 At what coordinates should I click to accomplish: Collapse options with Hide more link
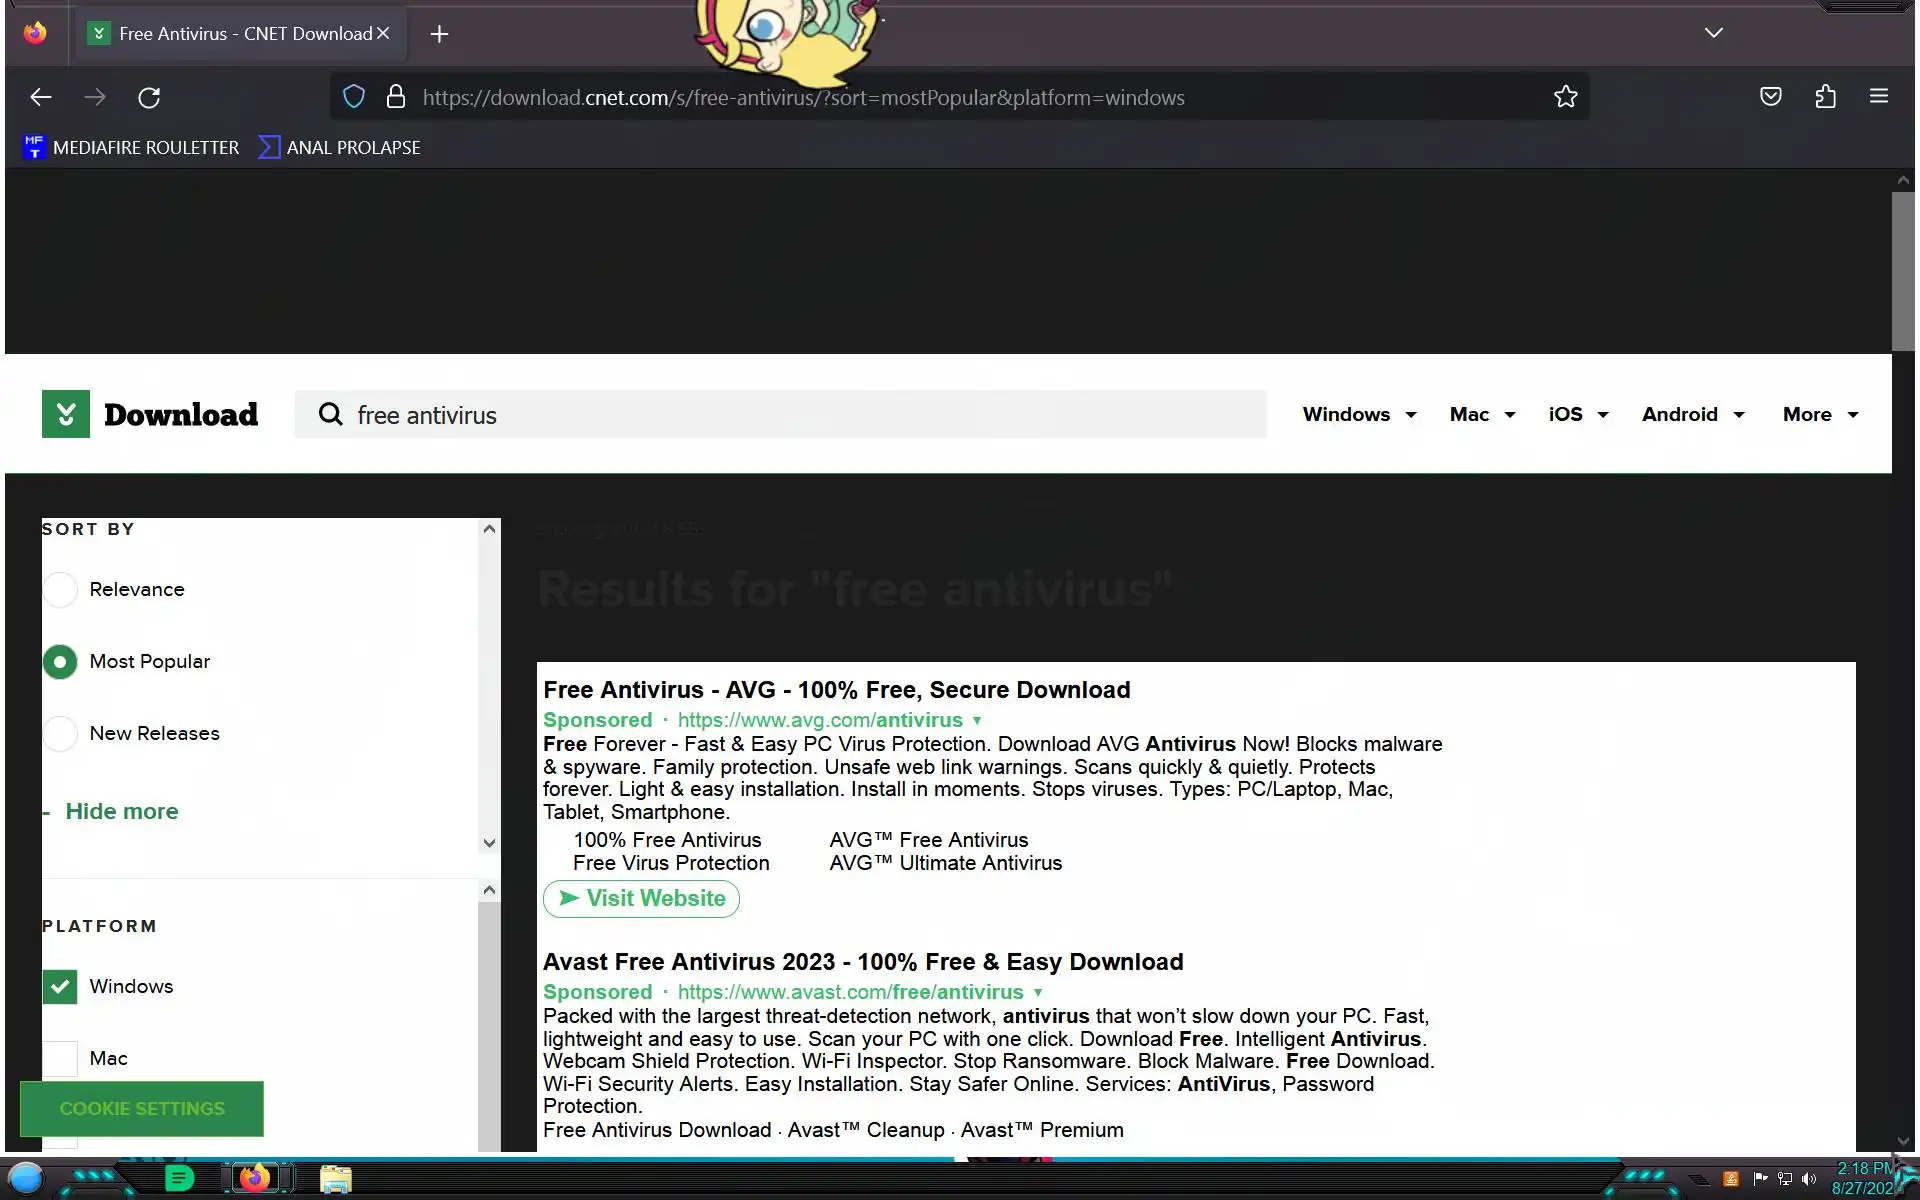click(121, 812)
